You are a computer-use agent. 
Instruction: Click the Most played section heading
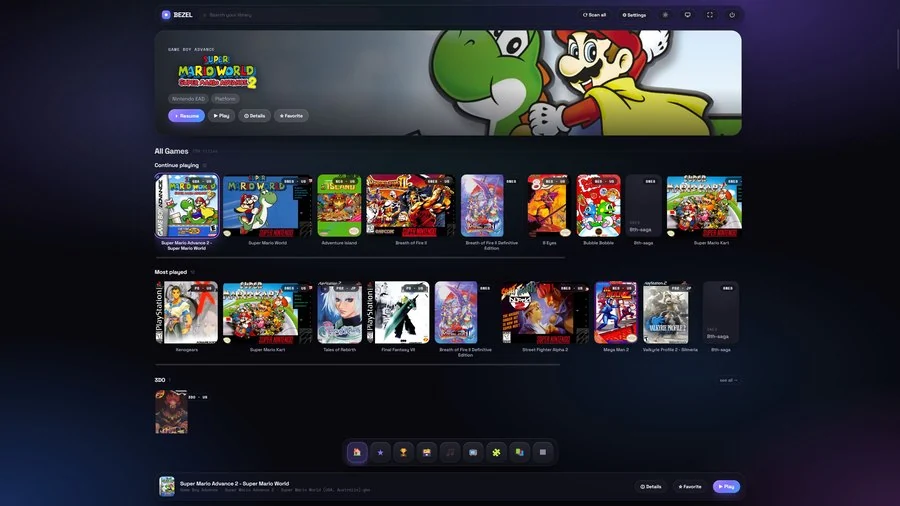(170, 272)
